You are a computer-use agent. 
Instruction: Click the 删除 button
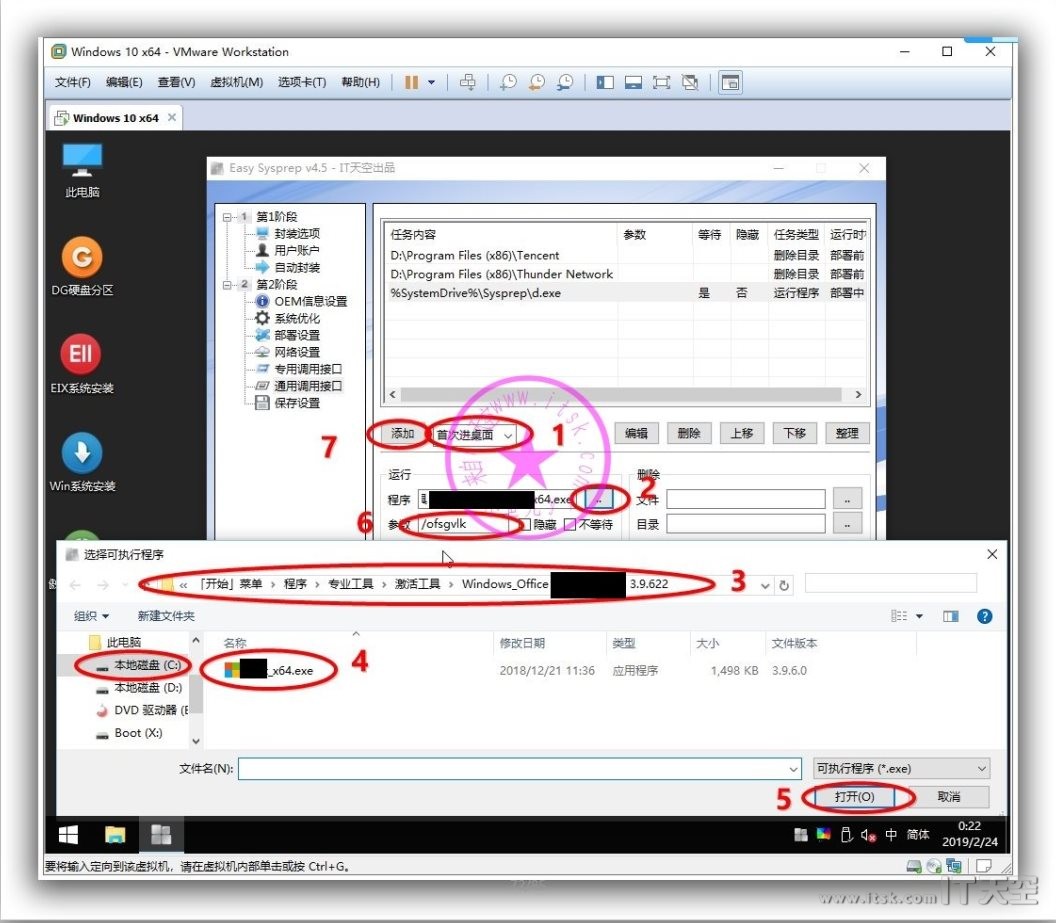click(688, 433)
